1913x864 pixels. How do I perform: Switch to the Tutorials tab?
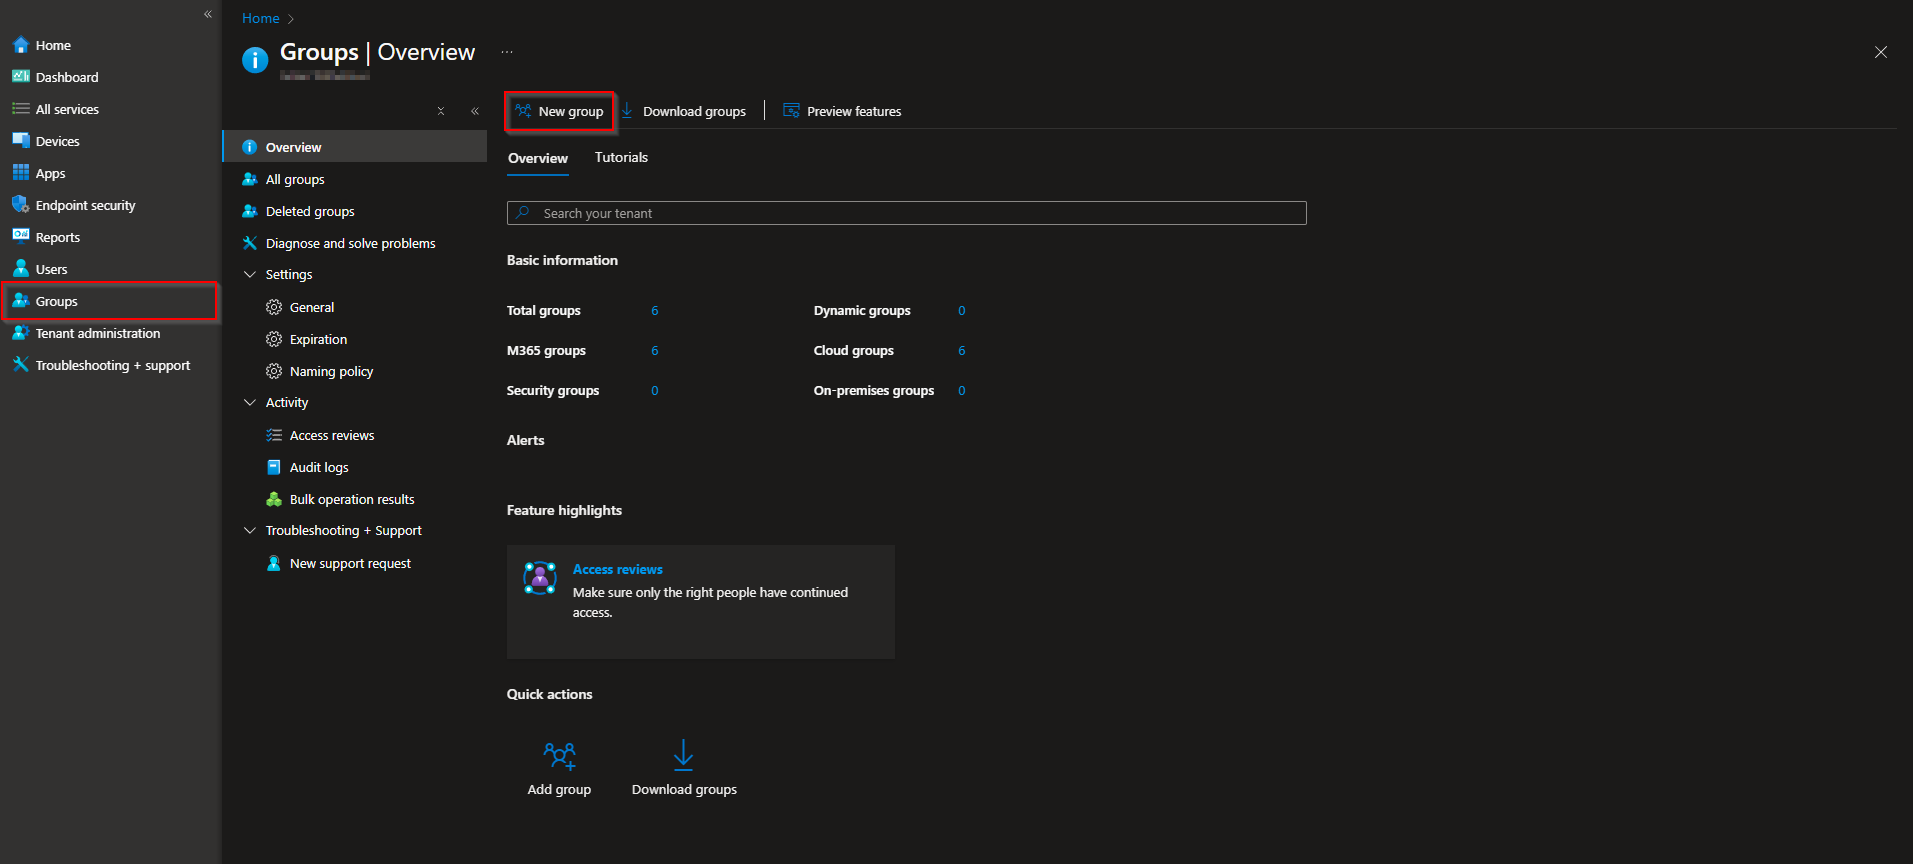pos(621,157)
